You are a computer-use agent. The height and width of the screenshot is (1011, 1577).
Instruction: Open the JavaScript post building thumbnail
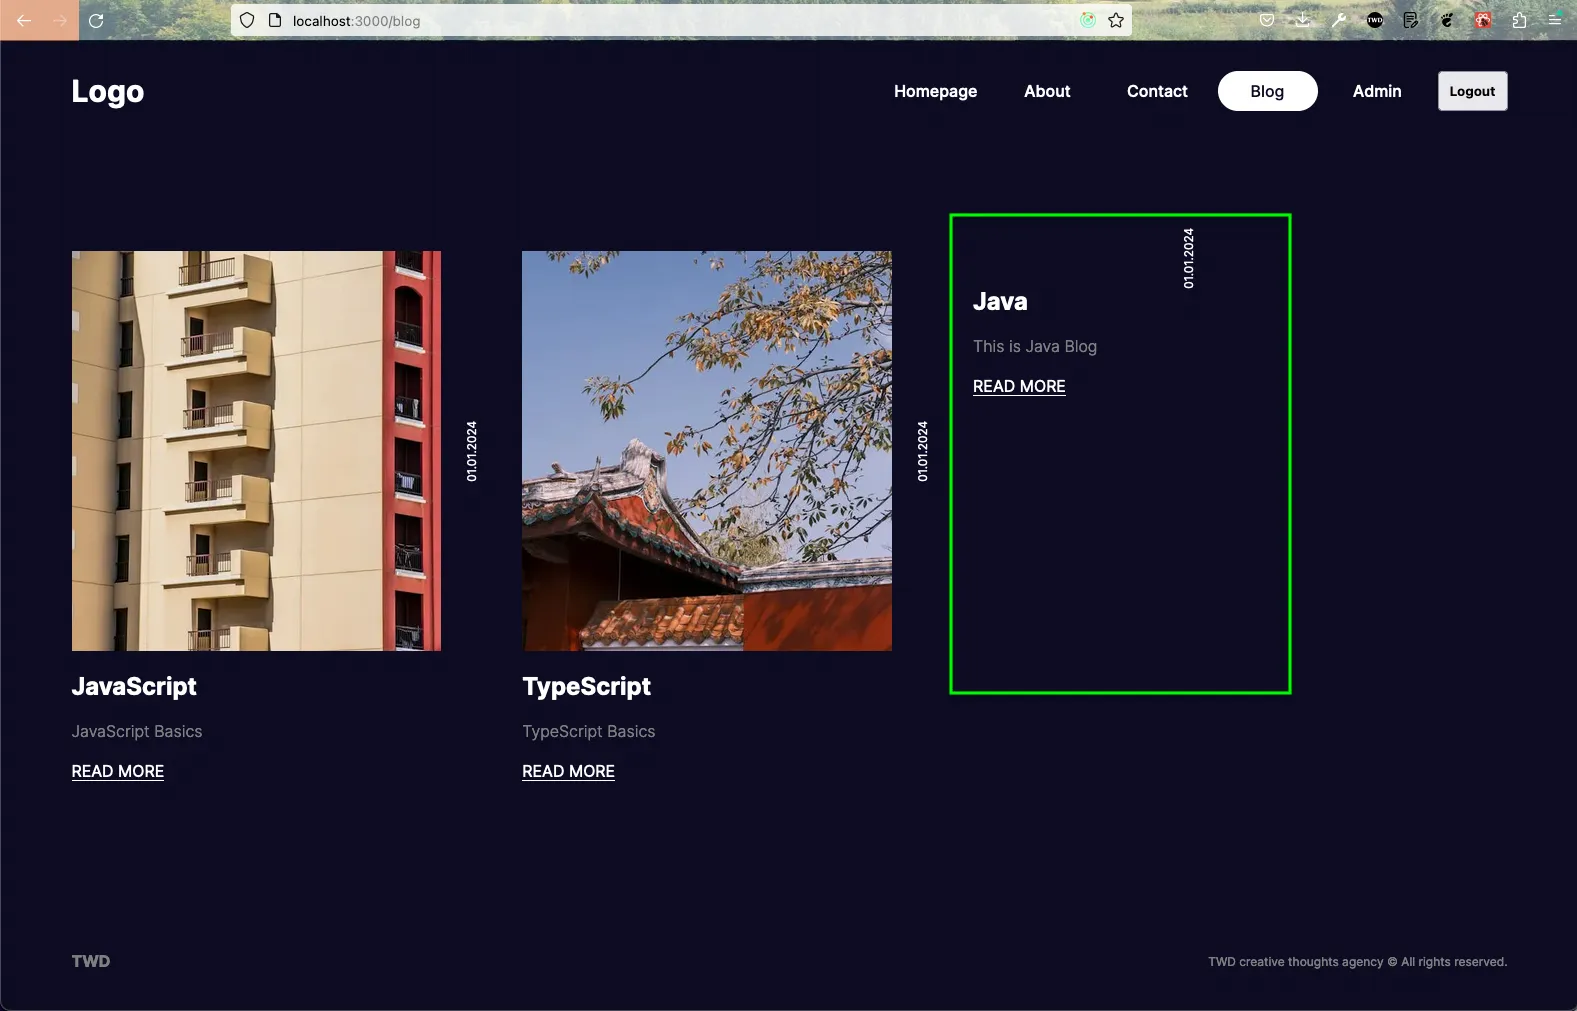pos(256,451)
